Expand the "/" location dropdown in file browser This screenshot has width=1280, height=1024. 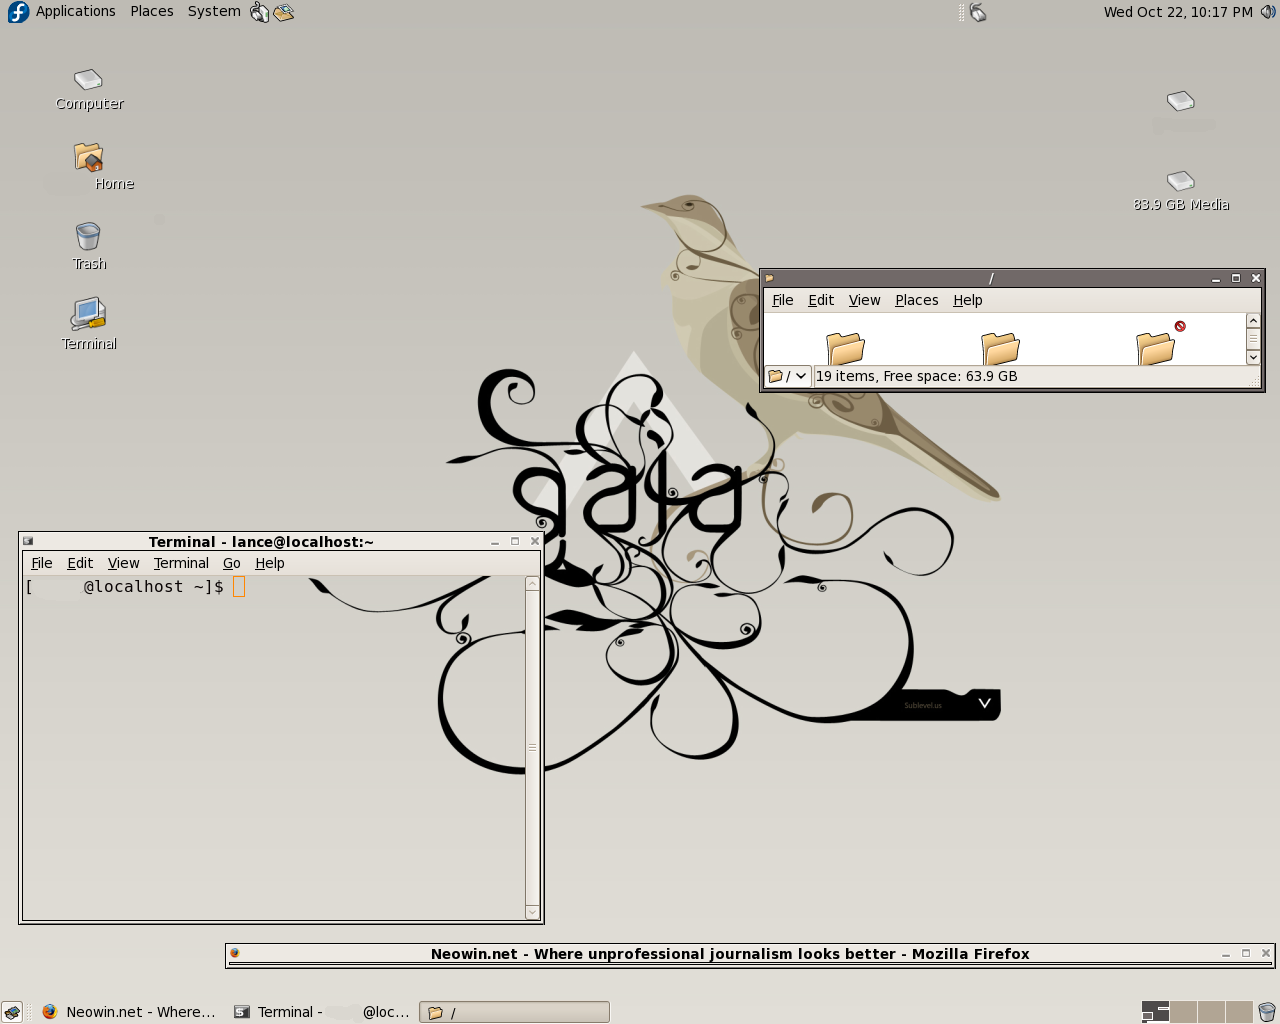click(x=788, y=376)
